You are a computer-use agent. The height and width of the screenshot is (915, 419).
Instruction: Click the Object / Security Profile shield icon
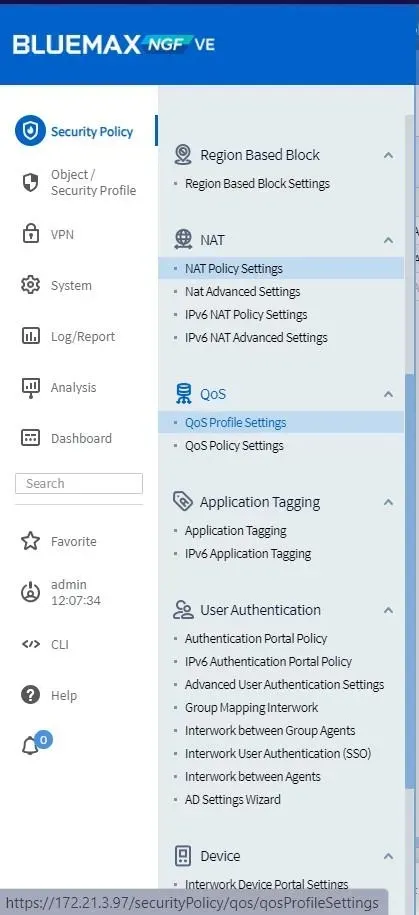coord(30,183)
